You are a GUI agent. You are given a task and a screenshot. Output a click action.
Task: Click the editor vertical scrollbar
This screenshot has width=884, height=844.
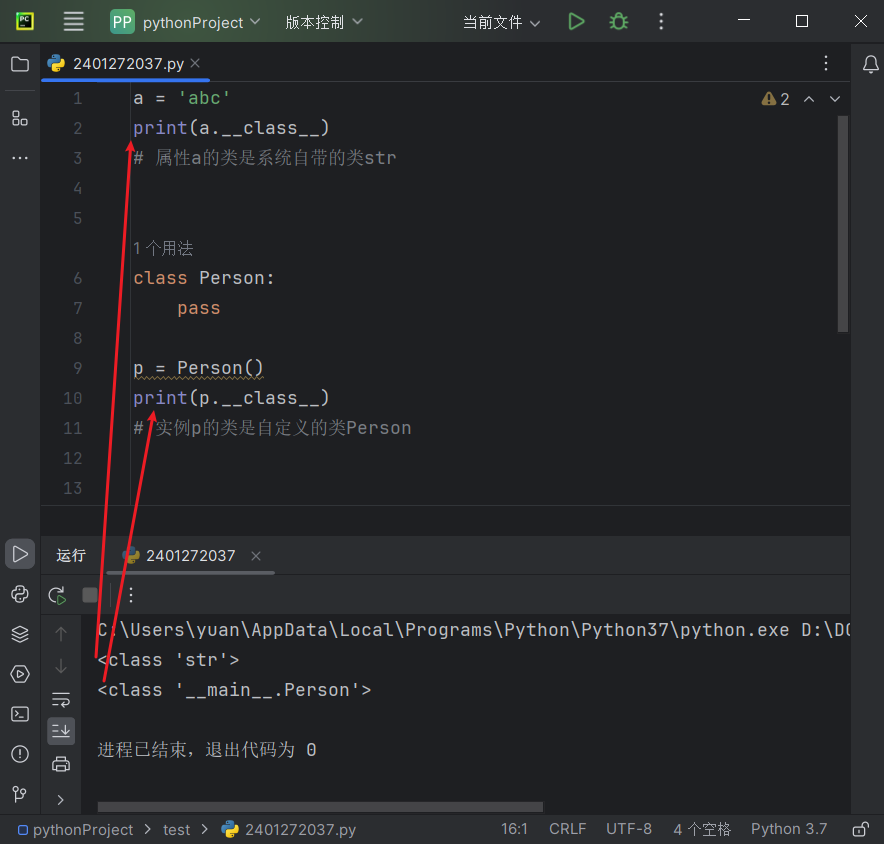click(843, 224)
